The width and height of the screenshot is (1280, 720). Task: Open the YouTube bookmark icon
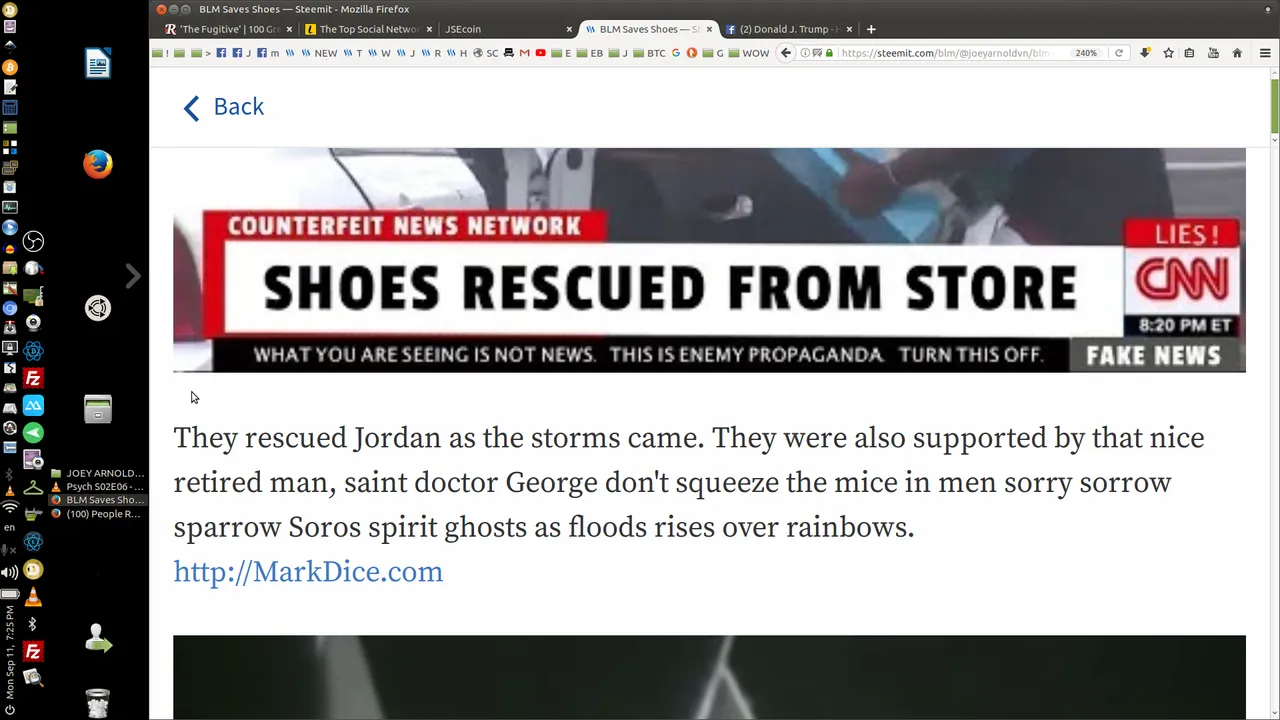click(x=540, y=53)
